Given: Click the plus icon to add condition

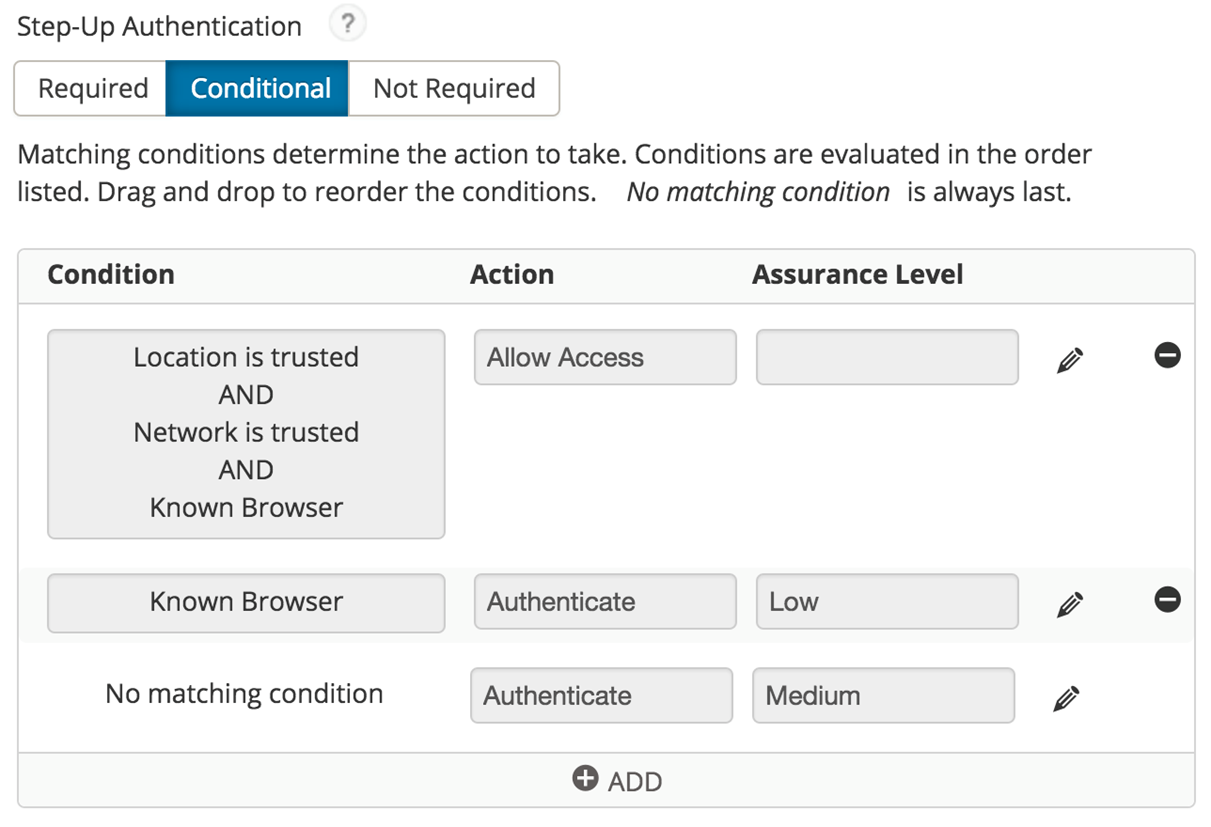Looking at the screenshot, I should point(585,778).
